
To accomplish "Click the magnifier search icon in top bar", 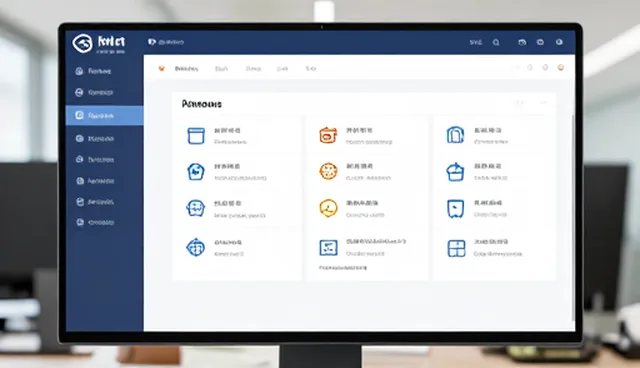I will click(x=496, y=42).
